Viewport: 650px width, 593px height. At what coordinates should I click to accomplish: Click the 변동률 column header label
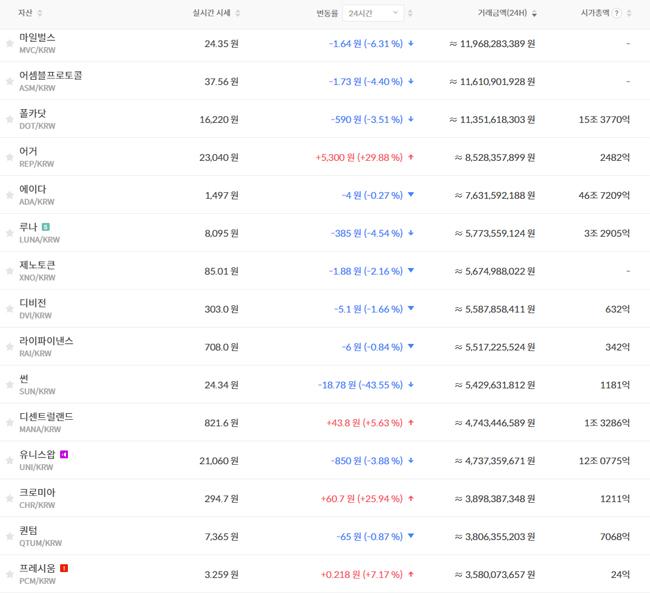pos(327,13)
